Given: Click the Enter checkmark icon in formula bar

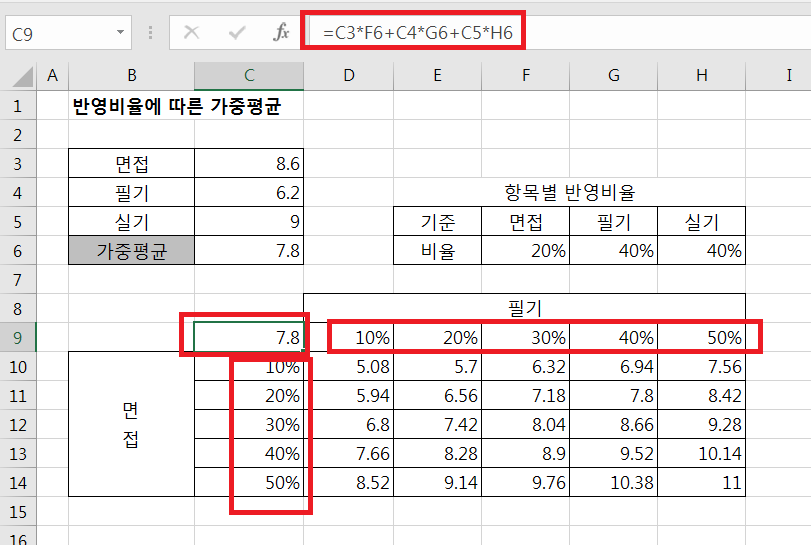Looking at the screenshot, I should pyautogui.click(x=237, y=33).
